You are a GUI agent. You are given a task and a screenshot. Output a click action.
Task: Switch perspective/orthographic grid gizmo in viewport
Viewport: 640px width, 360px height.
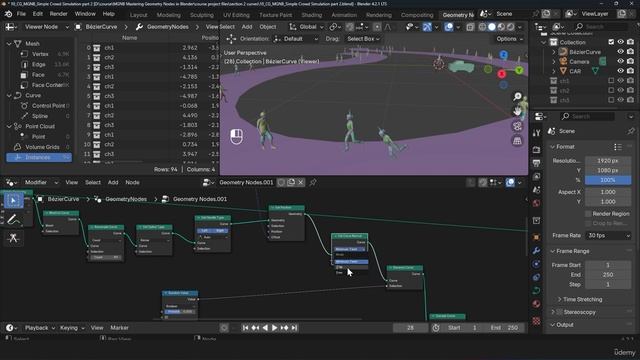pos(517,140)
